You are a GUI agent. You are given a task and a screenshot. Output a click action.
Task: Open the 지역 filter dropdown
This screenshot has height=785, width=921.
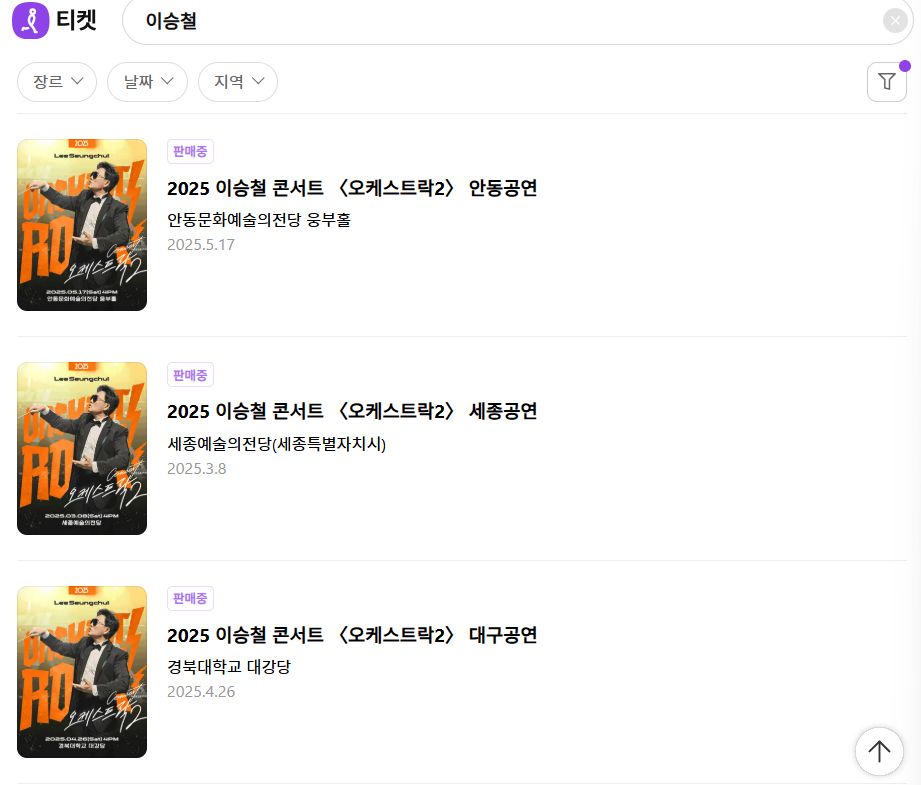238,82
